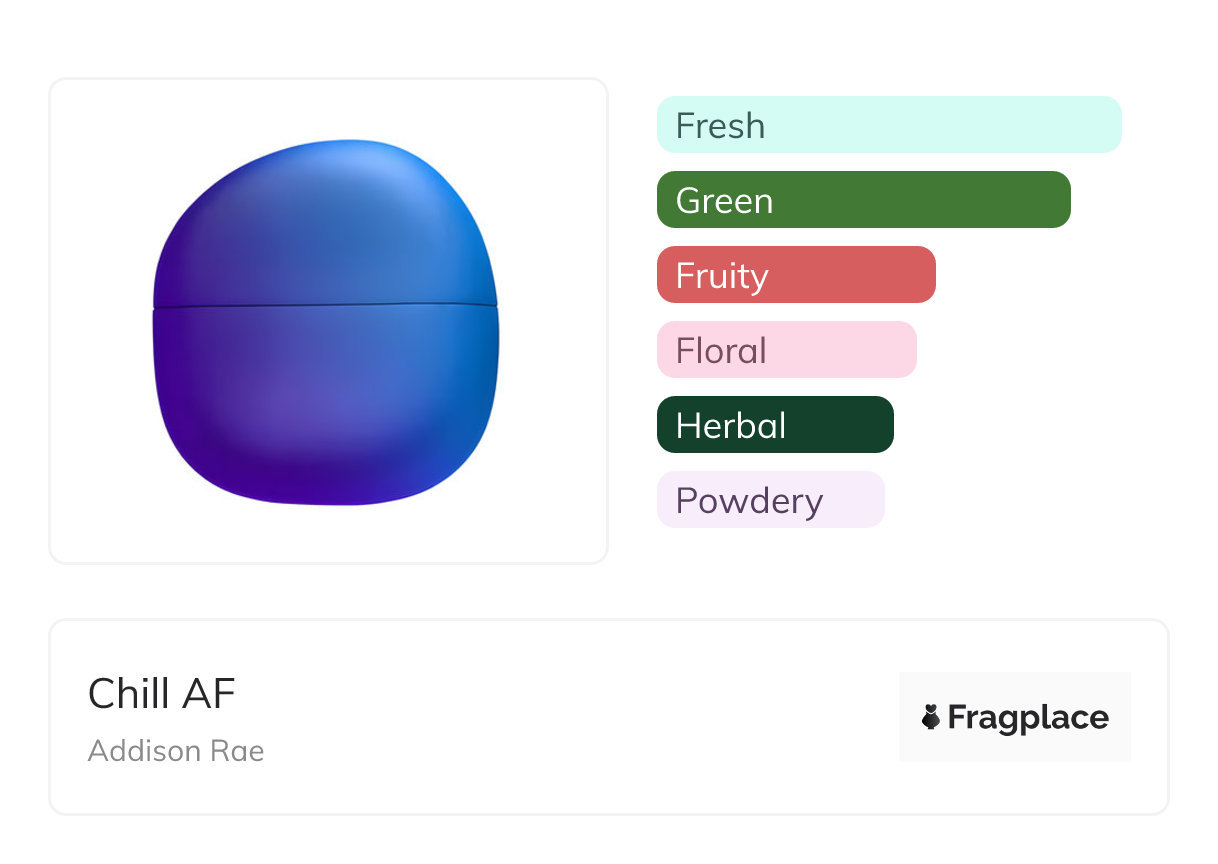This screenshot has height=864, width=1218.
Task: Open the Chill AF fragrance title
Action: point(162,694)
